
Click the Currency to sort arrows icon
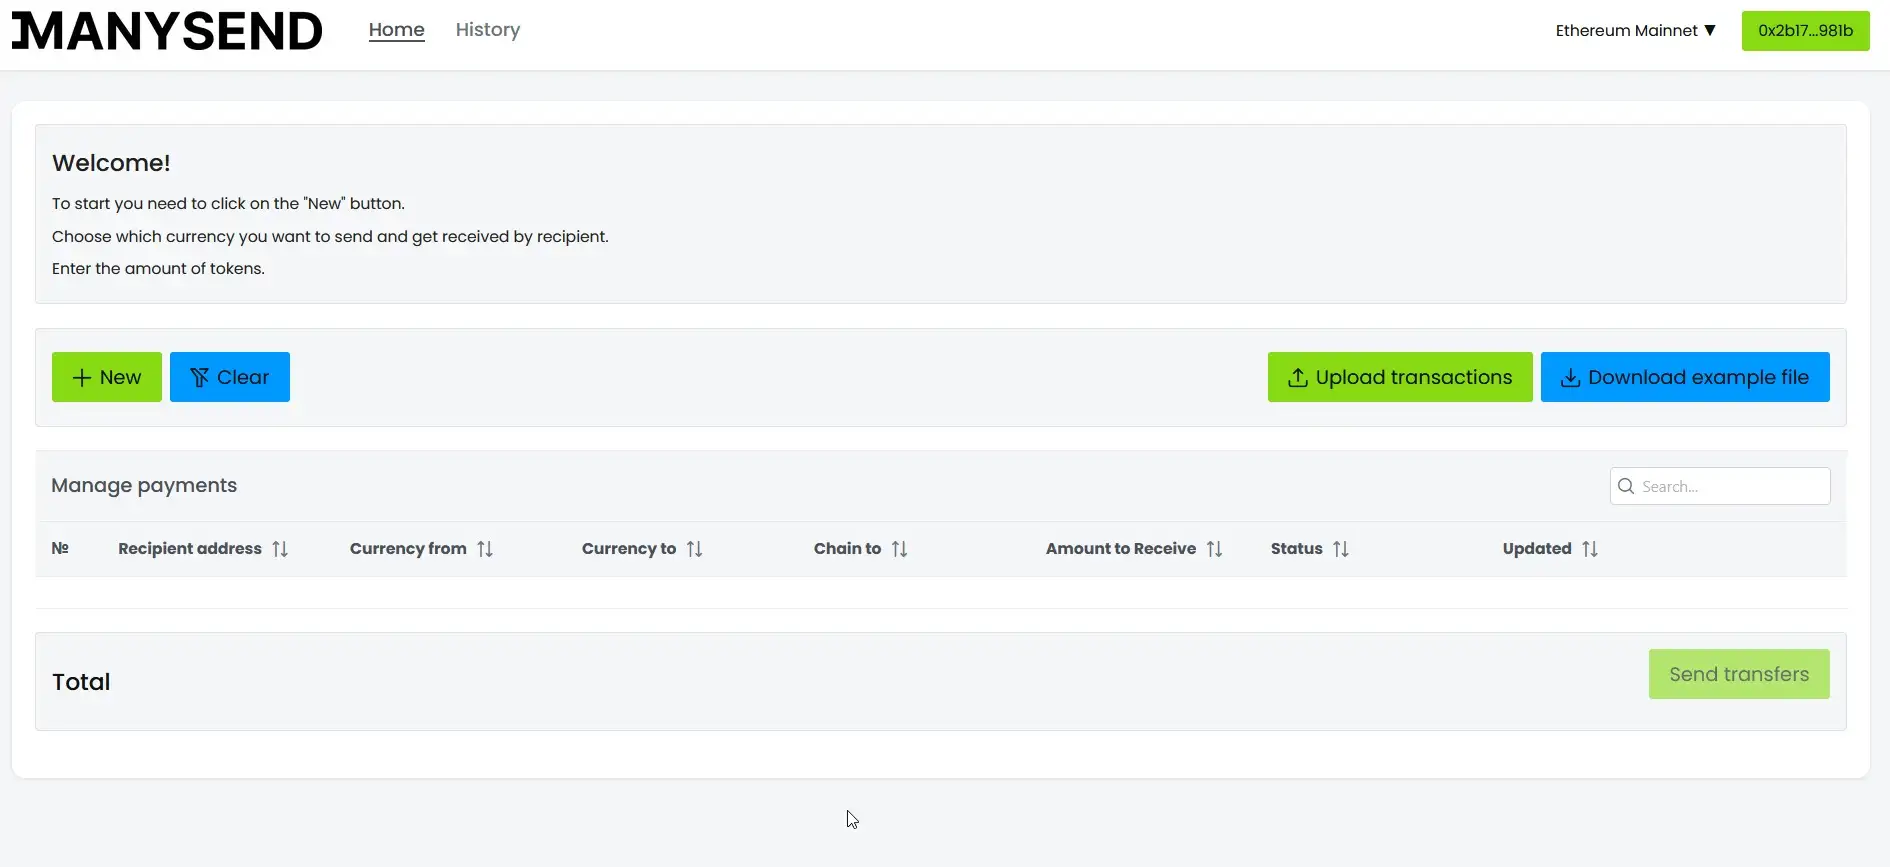pyautogui.click(x=694, y=549)
